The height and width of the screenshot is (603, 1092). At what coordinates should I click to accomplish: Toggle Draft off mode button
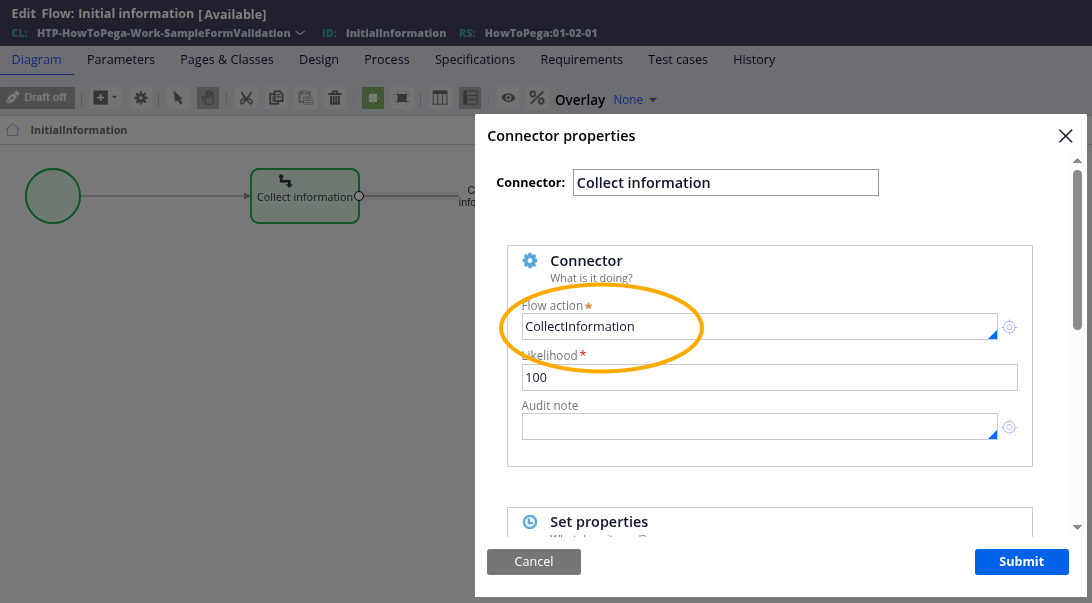38,98
